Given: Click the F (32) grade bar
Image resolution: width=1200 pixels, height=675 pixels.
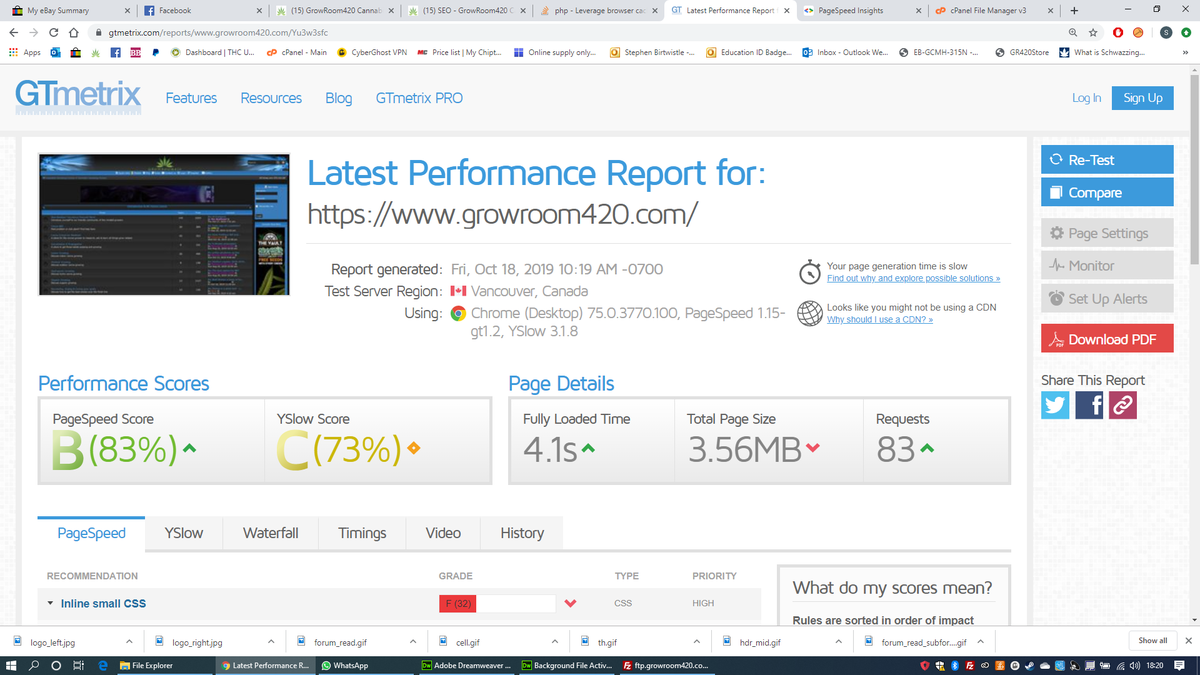Looking at the screenshot, I should point(497,604).
